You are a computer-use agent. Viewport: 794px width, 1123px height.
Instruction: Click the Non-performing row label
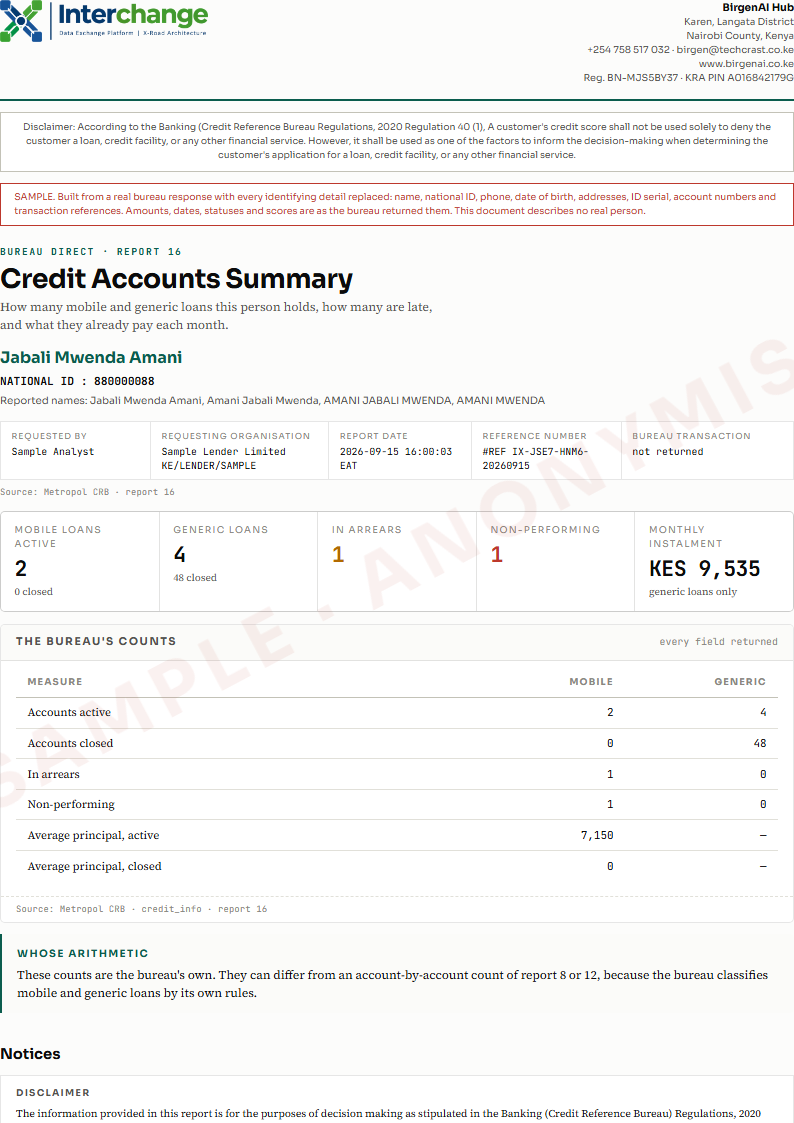[71, 804]
